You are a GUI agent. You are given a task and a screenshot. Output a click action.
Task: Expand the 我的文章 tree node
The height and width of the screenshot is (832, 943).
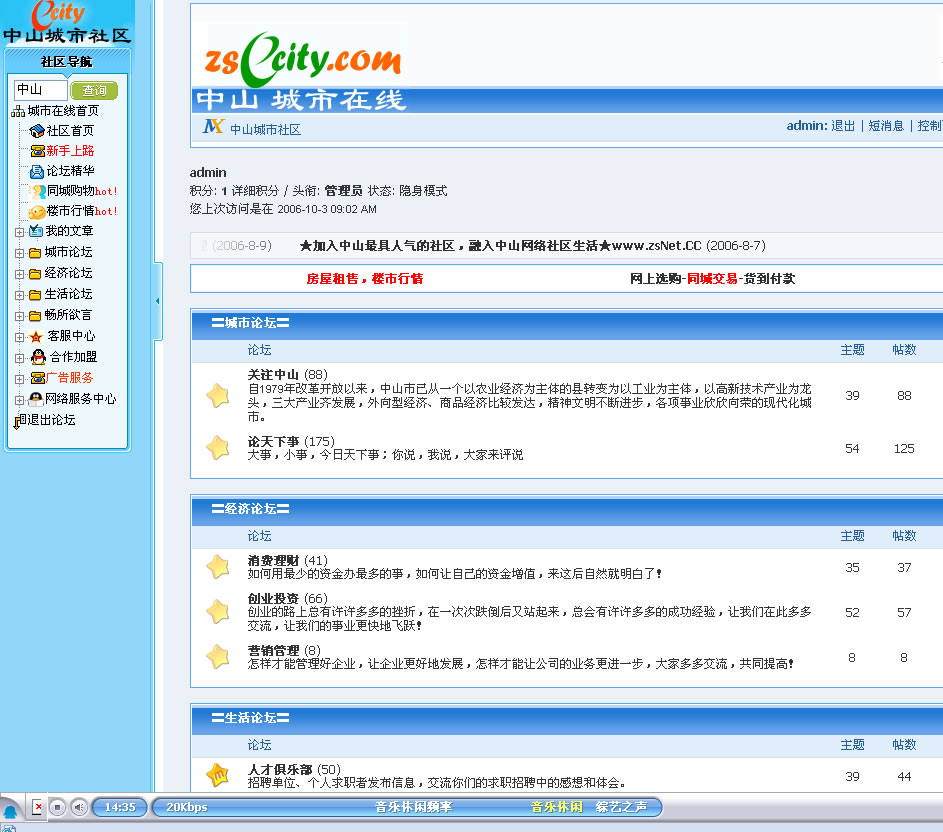pyautogui.click(x=19, y=232)
